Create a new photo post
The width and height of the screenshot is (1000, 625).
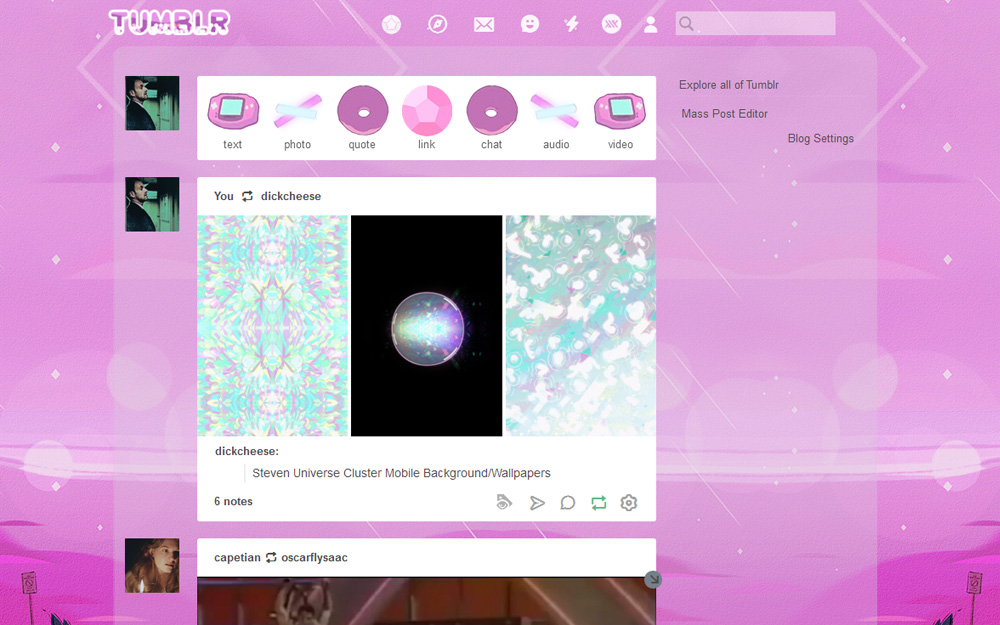297,118
